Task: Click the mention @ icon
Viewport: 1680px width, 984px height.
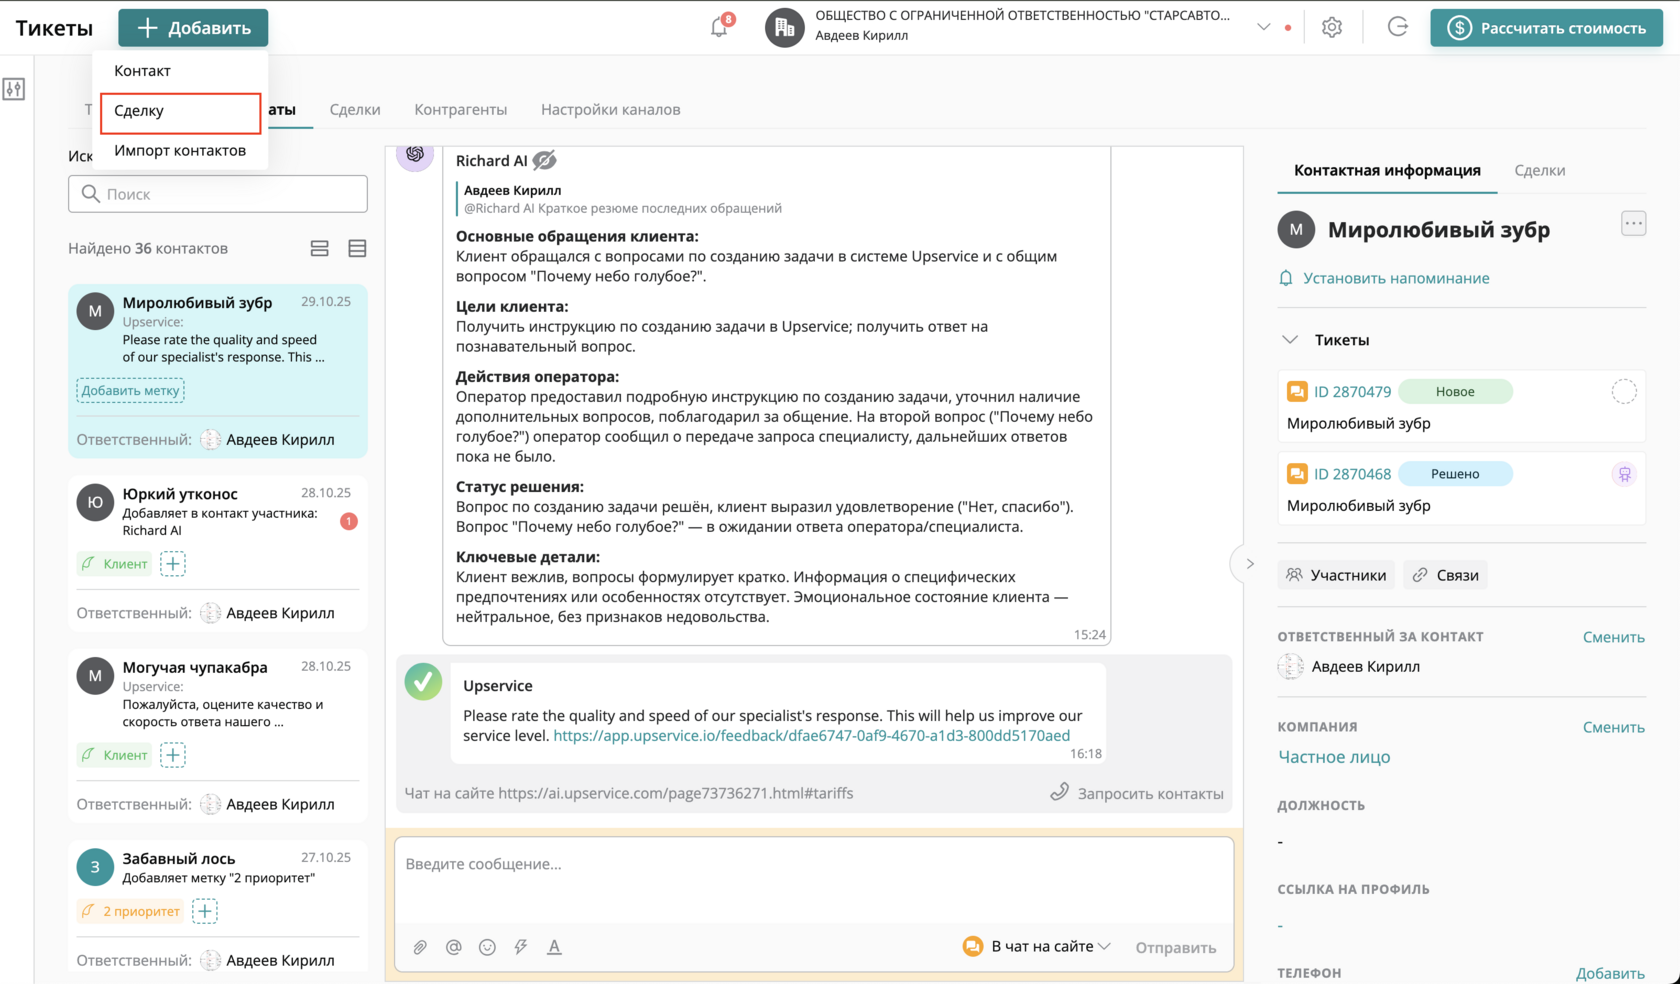Action: click(x=454, y=947)
